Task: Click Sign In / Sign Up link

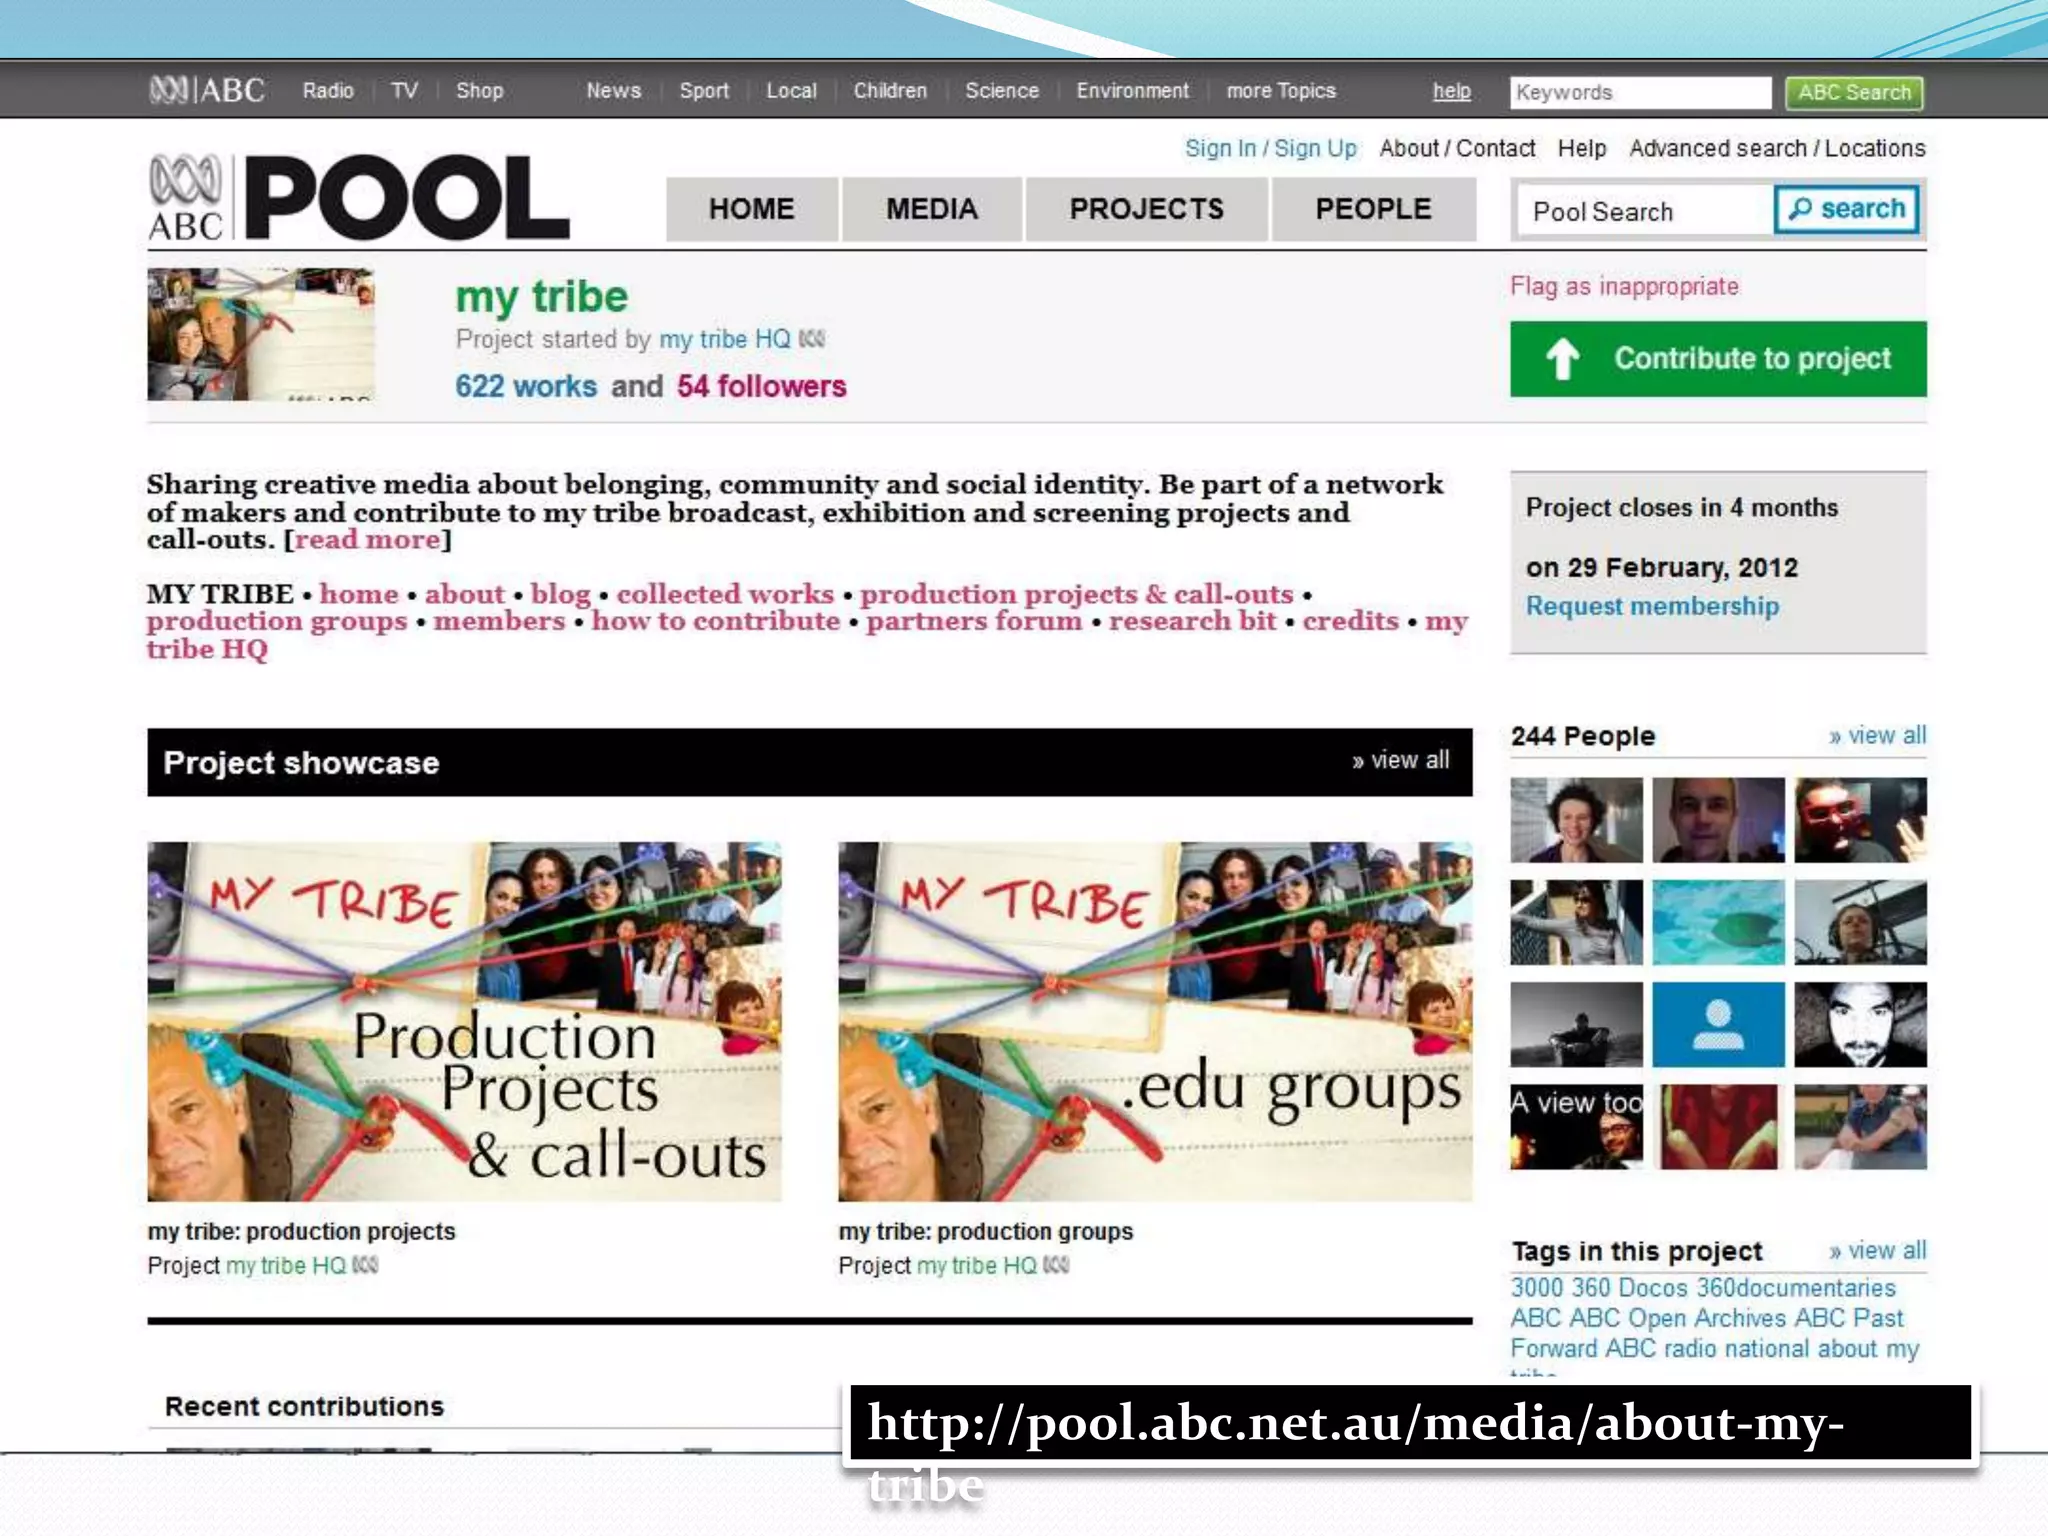Action: point(1270,149)
